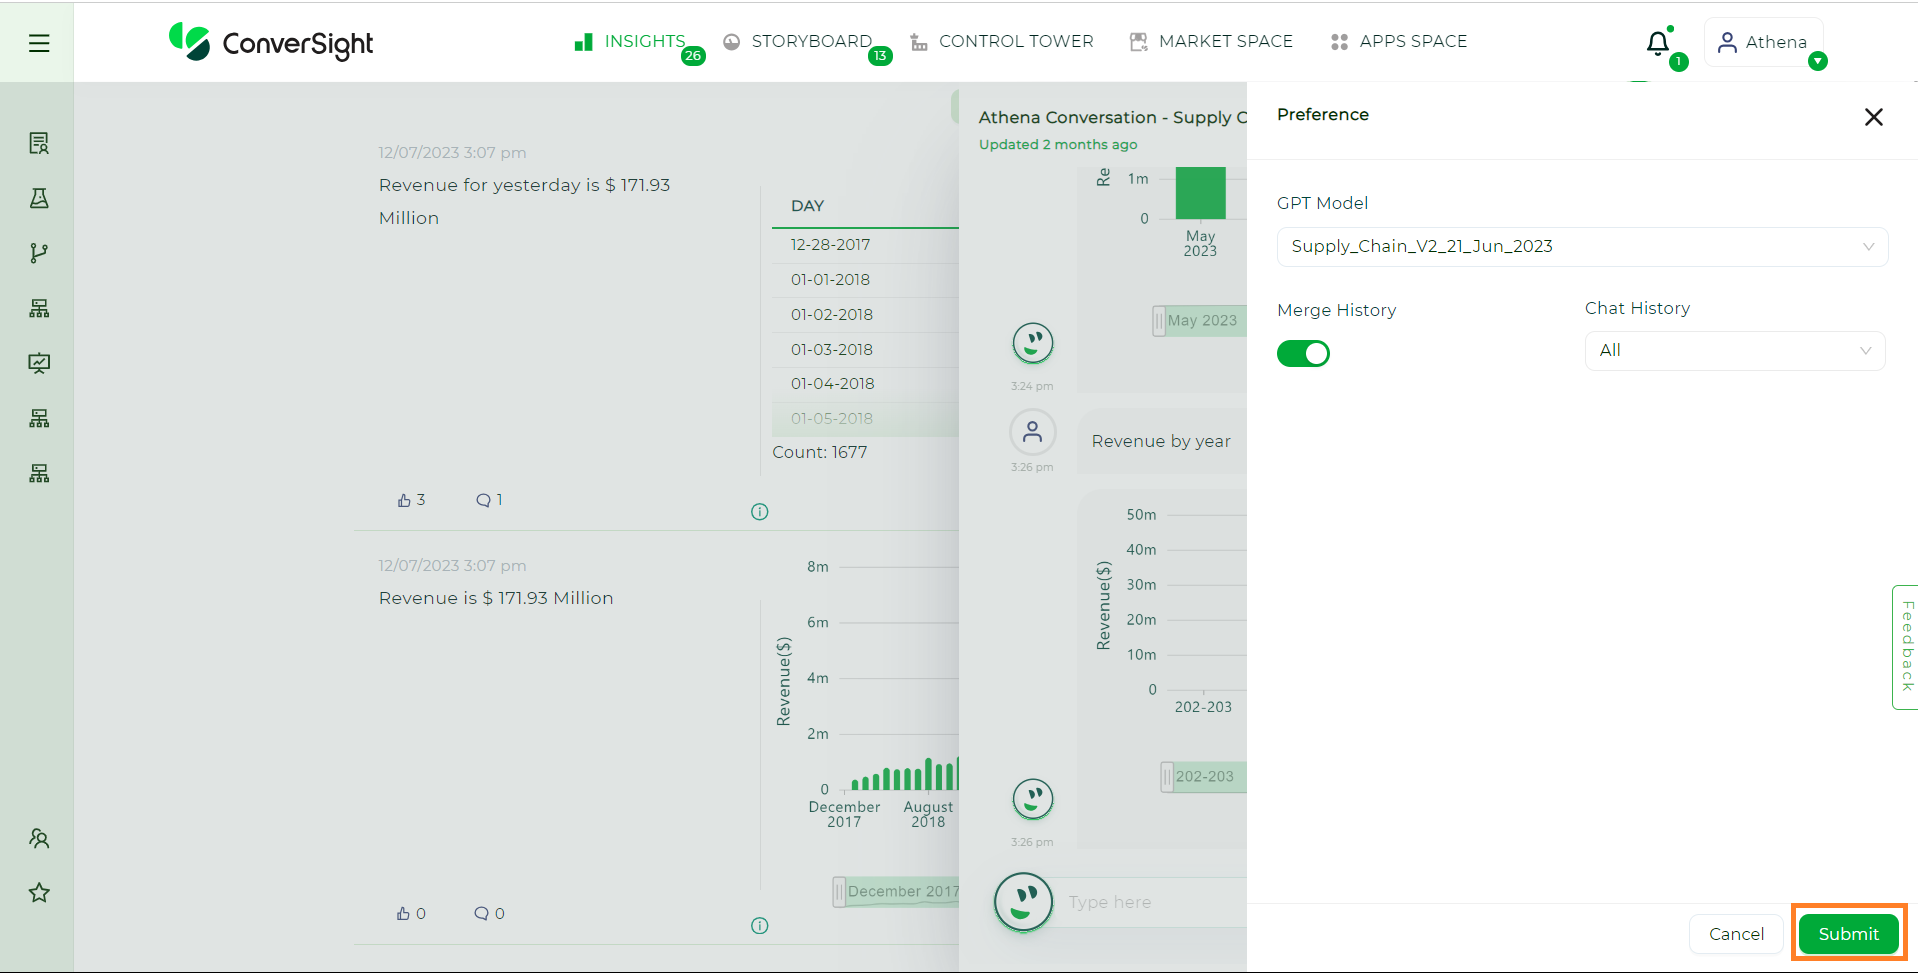Open the Athena user profile dropdown
1918x973 pixels.
point(1764,42)
